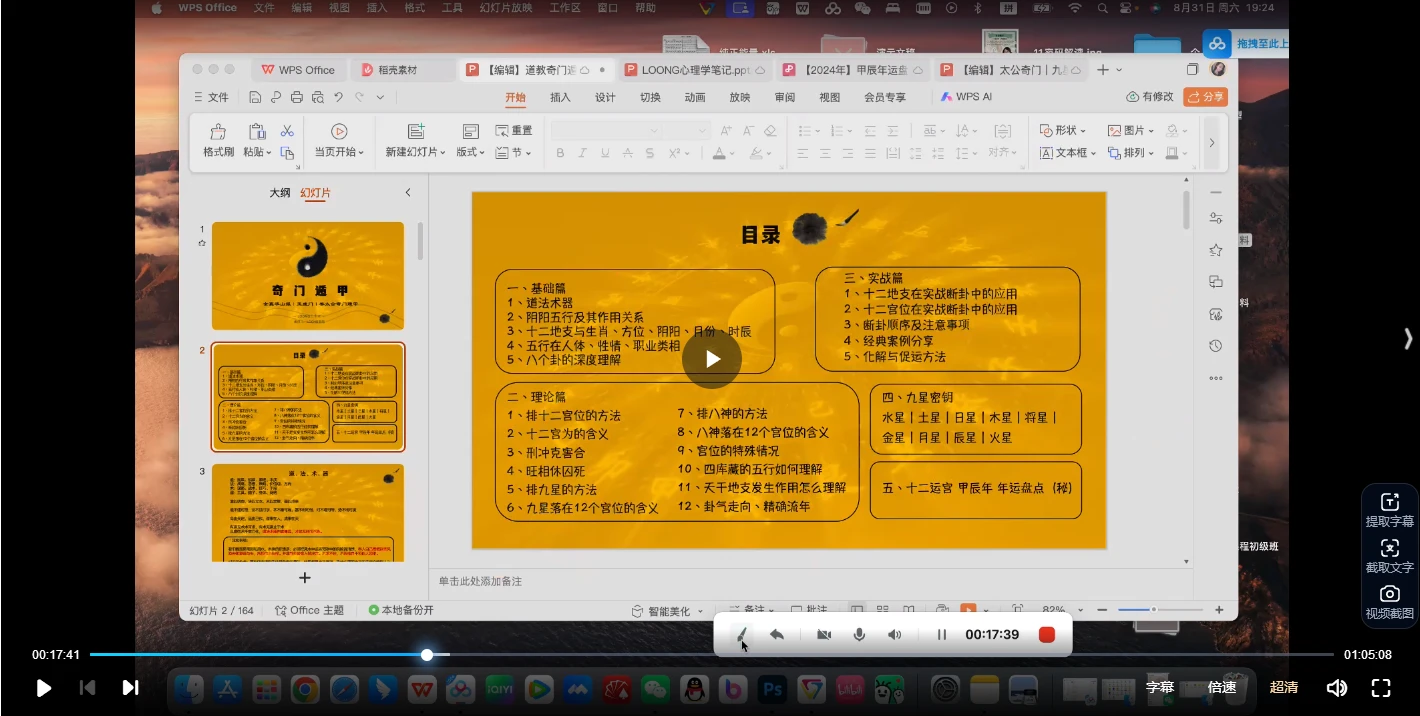Expand the side panel chevron on right edge
This screenshot has width=1420, height=716.
1408,339
